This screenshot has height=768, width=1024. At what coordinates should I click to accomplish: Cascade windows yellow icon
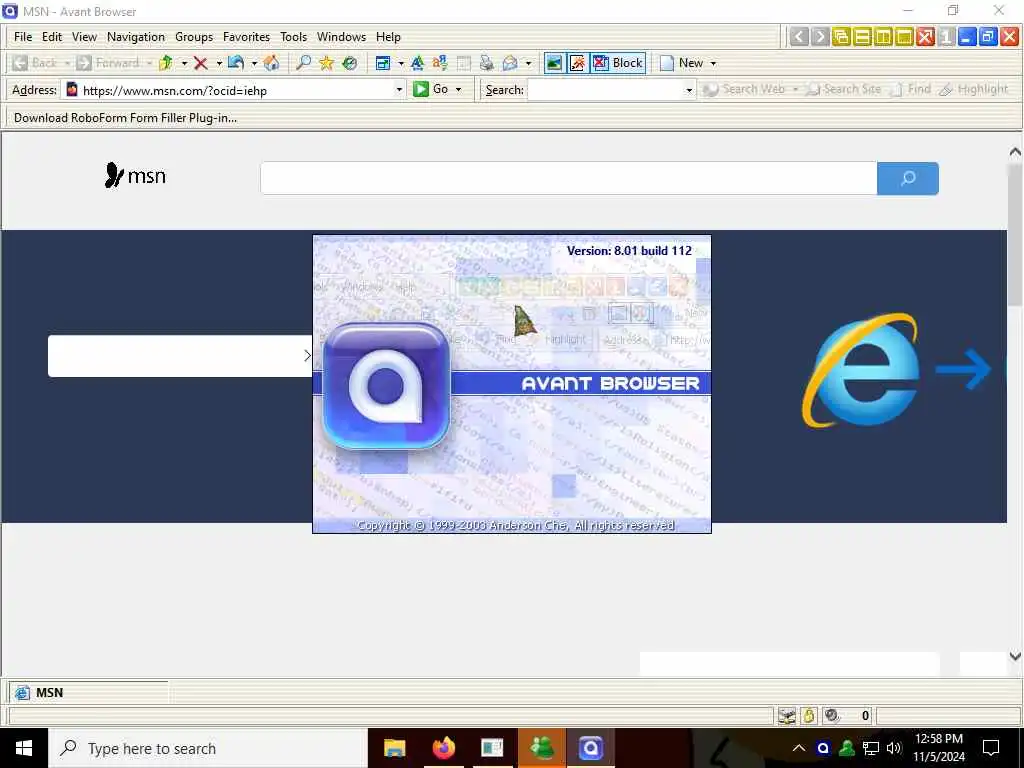coord(841,37)
